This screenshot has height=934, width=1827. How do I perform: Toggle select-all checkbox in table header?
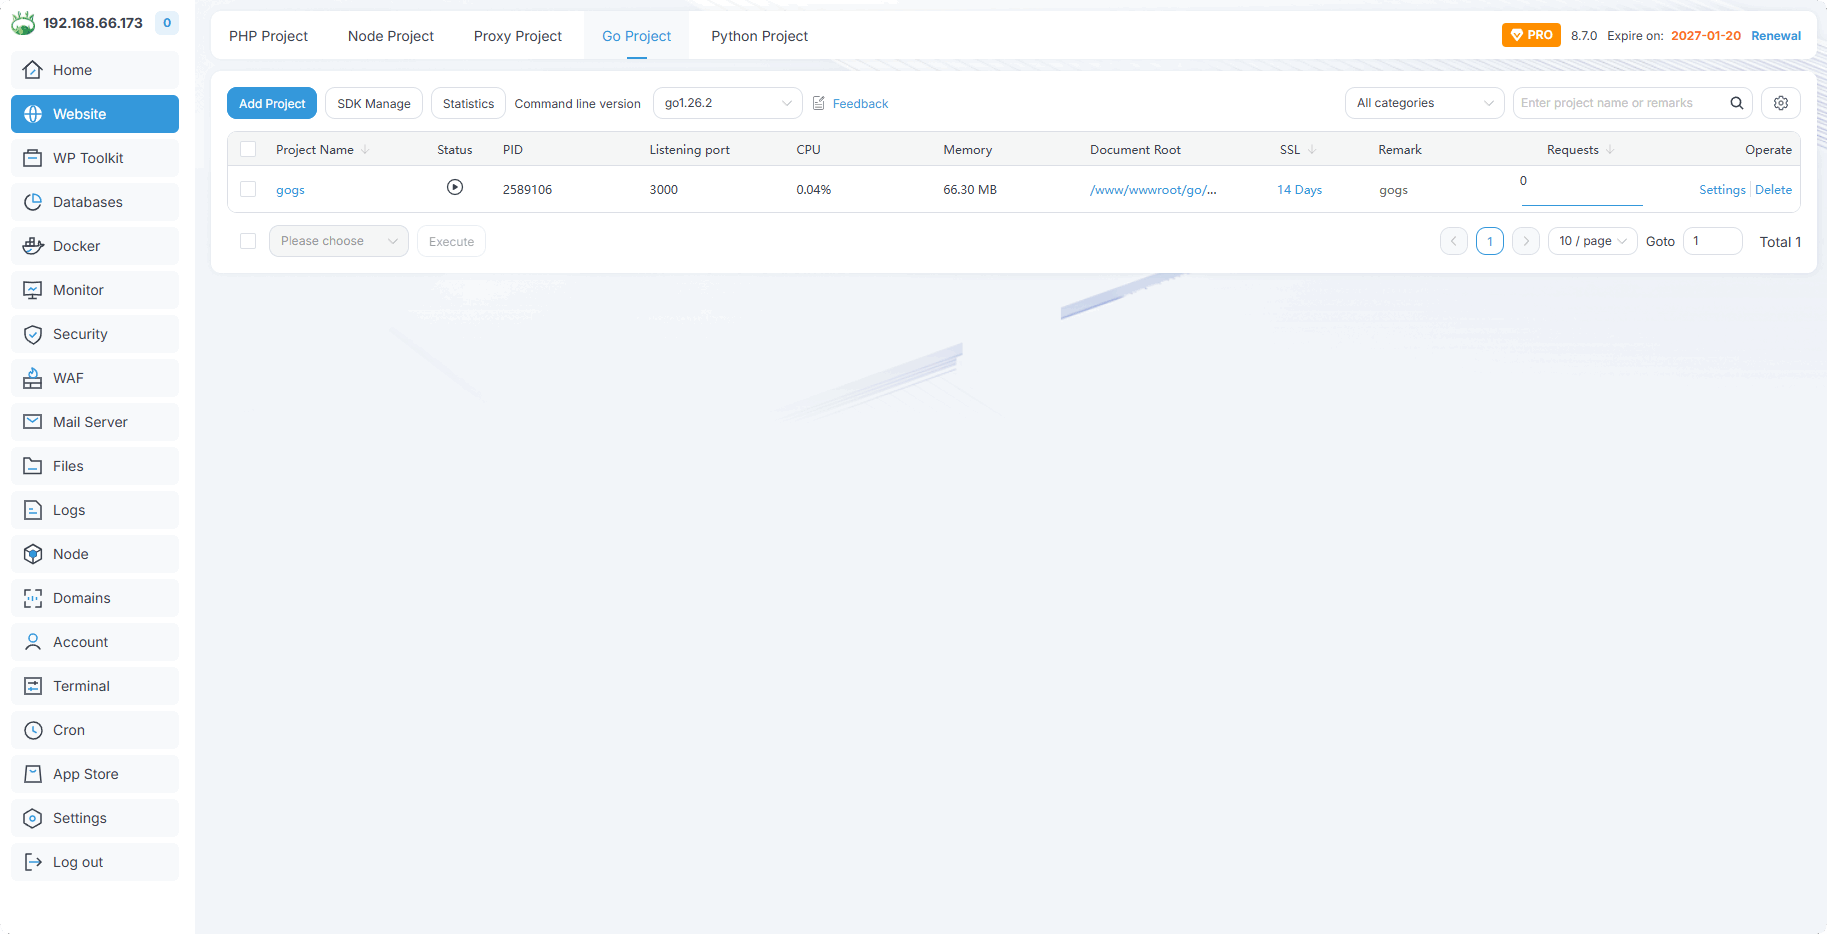click(x=248, y=149)
